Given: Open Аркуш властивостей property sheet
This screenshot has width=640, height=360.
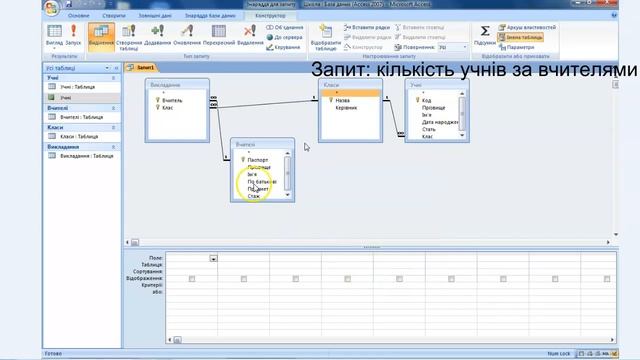Looking at the screenshot, I should coord(527,27).
